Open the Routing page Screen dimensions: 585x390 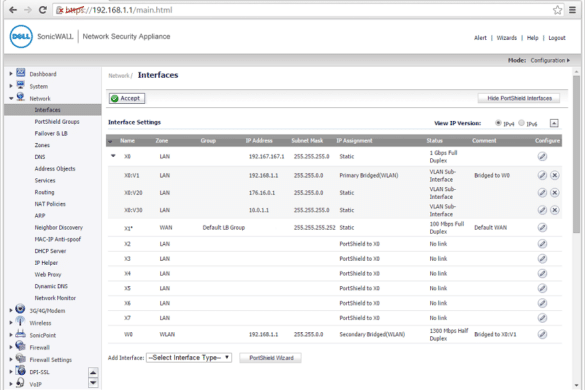[x=44, y=192]
